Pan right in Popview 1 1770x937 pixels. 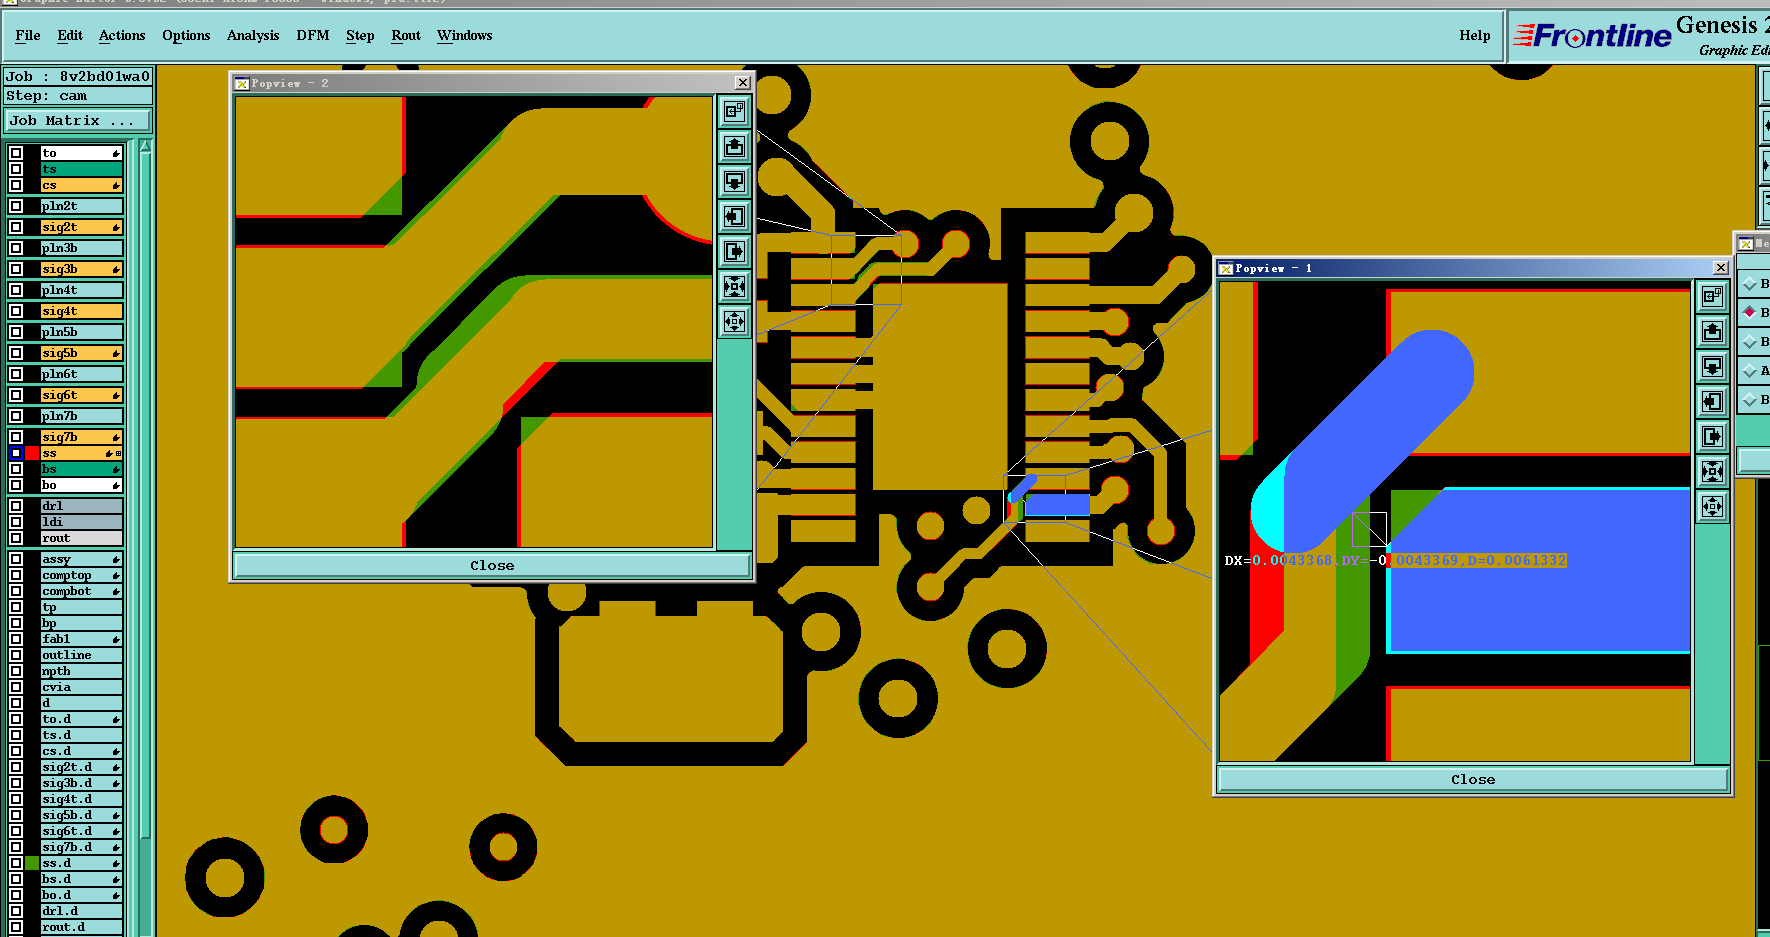click(1712, 436)
